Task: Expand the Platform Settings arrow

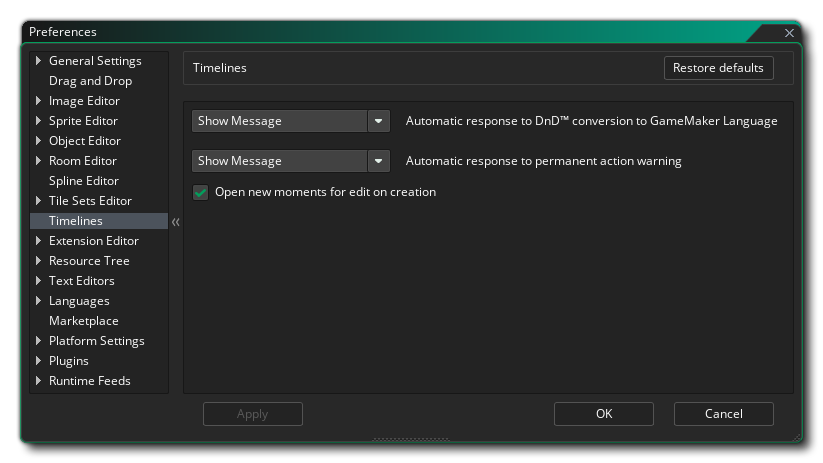Action: point(39,341)
